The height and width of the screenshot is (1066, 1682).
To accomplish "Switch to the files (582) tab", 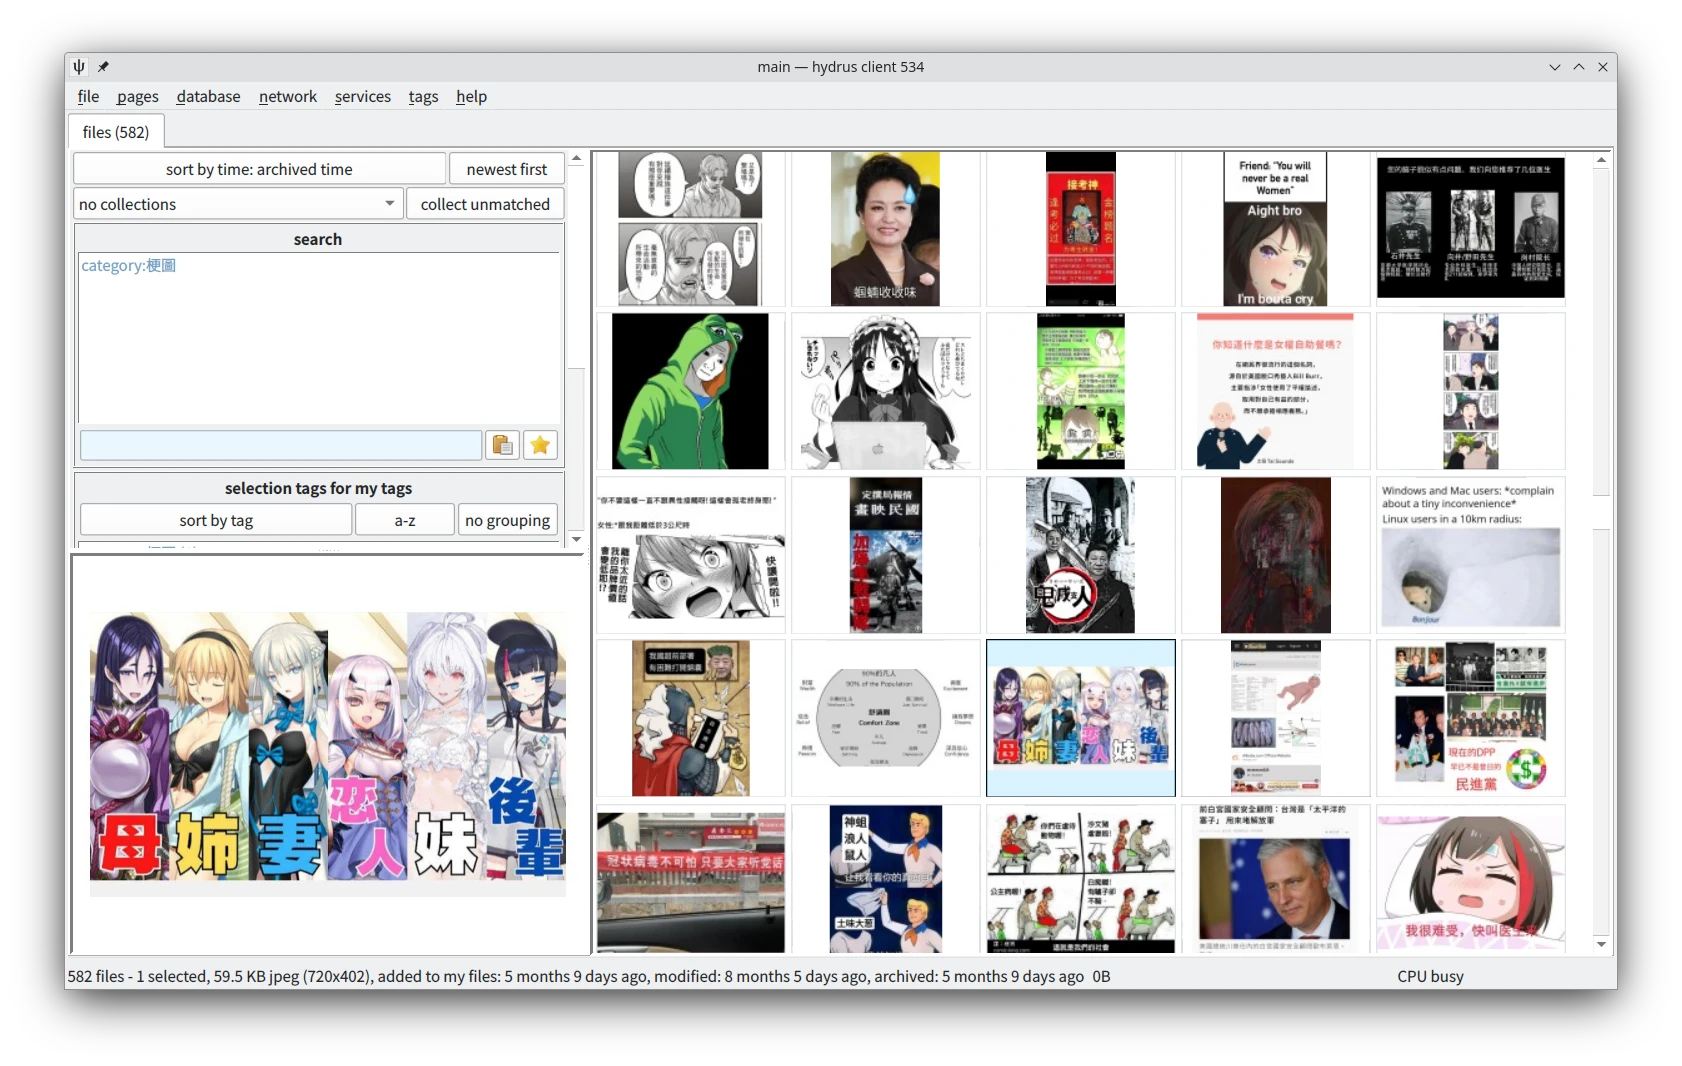I will pos(116,132).
